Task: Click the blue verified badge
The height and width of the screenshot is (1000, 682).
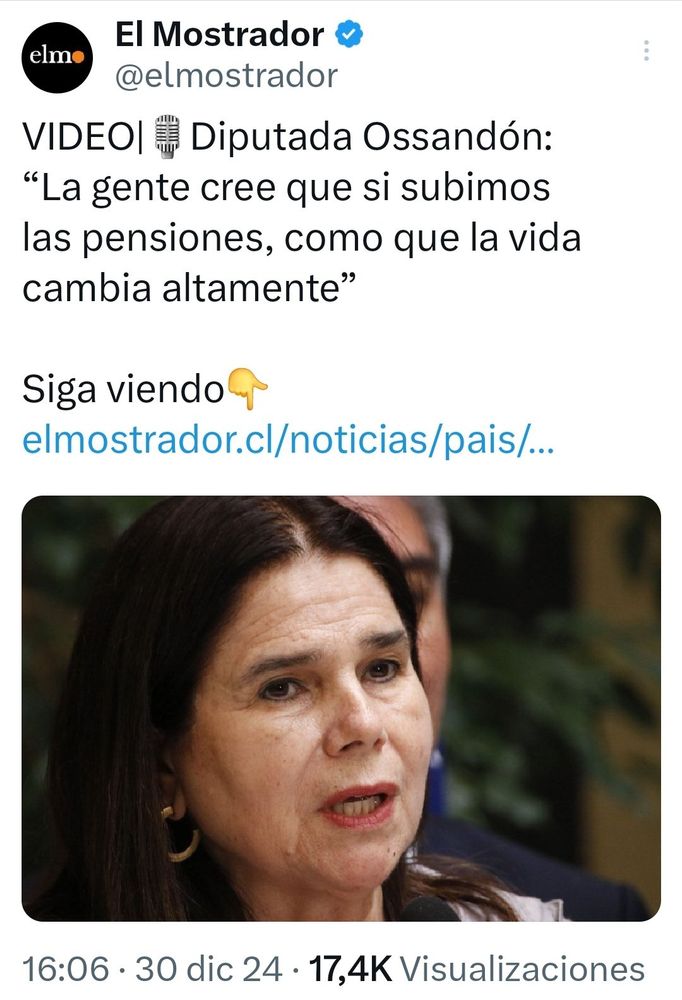Action: tap(350, 34)
